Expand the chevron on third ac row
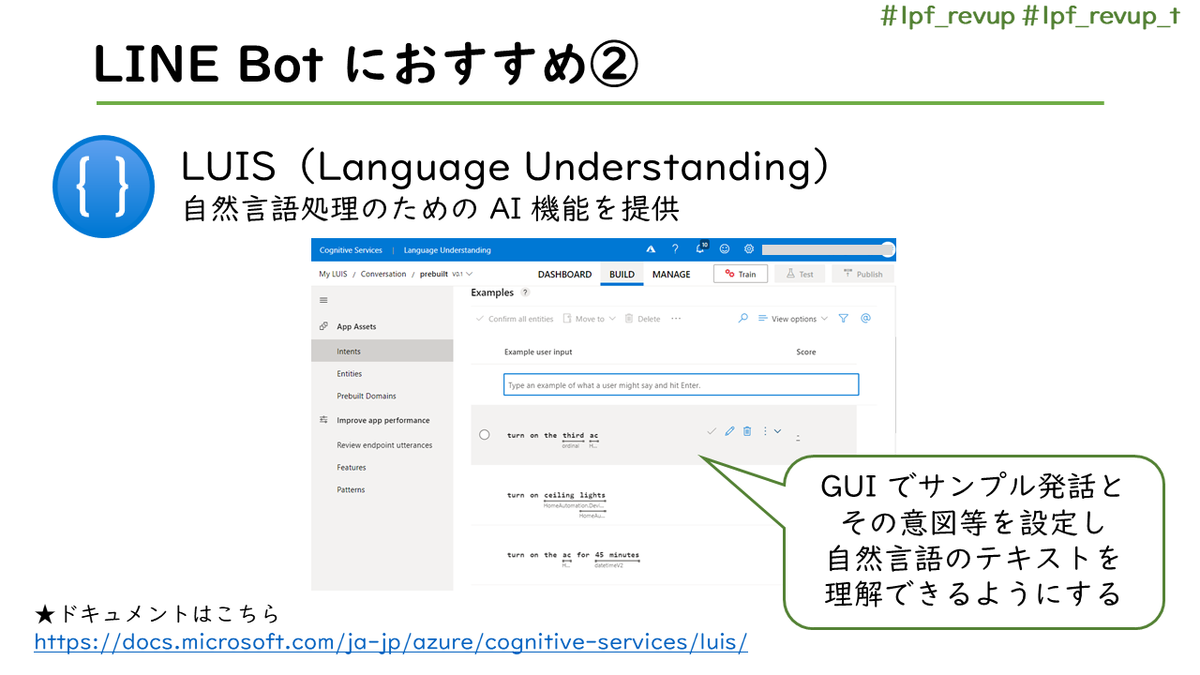 [x=777, y=431]
